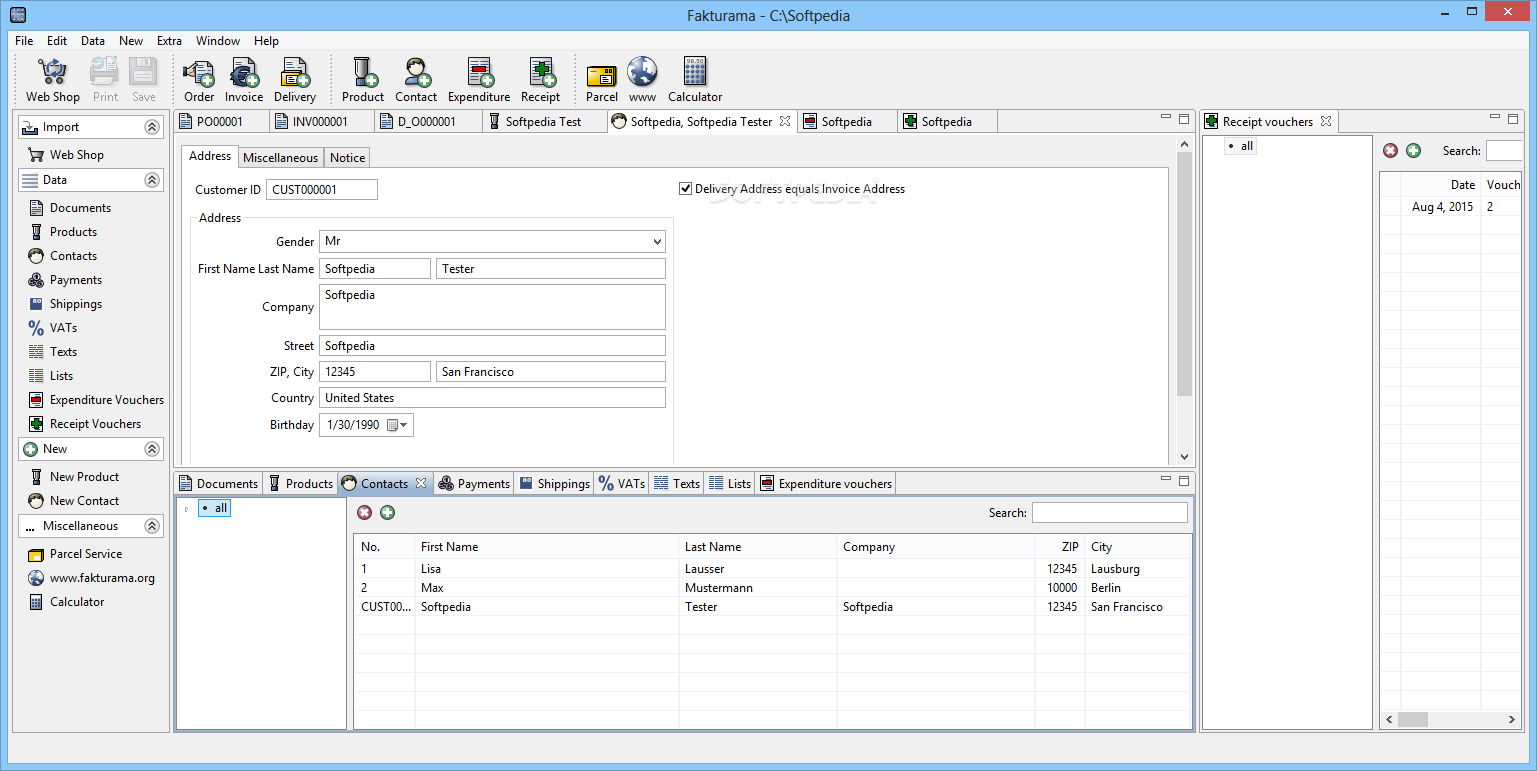Open Payments in the Data sidebar
This screenshot has height=771, width=1537.
(x=65, y=280)
